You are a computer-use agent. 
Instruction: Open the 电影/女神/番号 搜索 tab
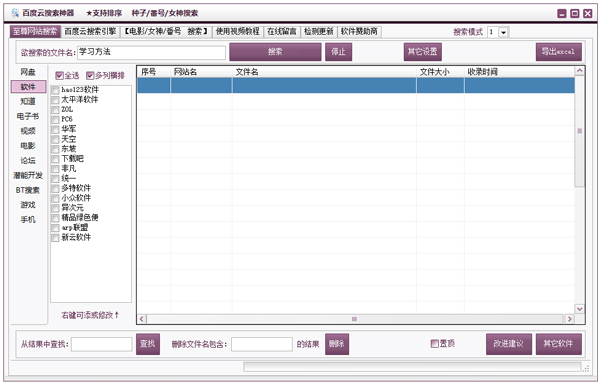[166, 31]
